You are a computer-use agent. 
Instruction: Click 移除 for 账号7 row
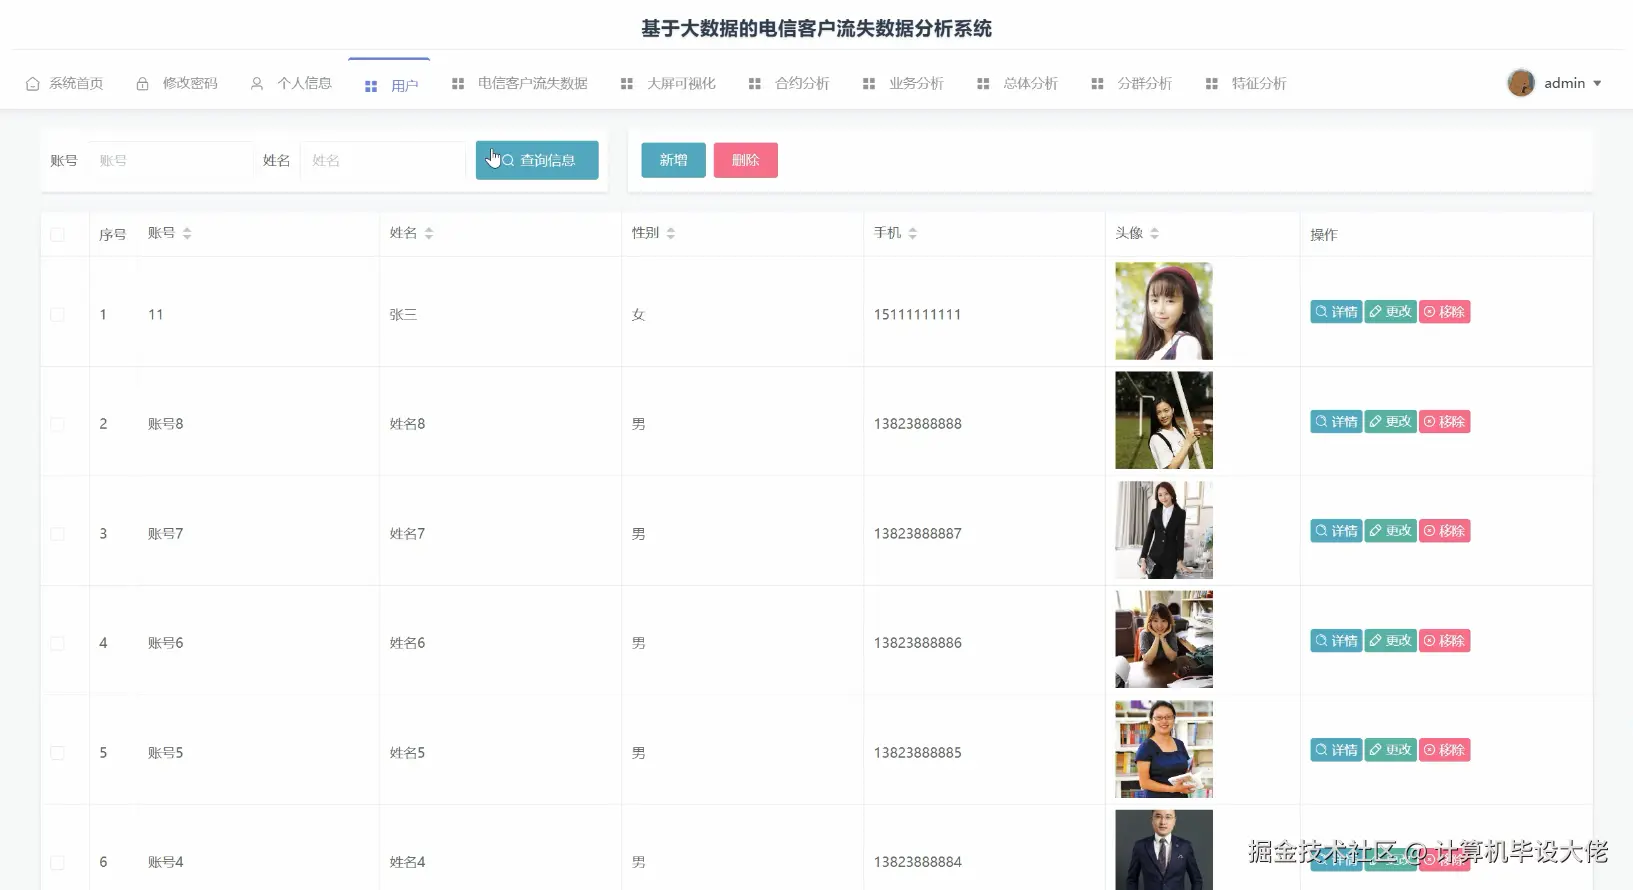(x=1445, y=531)
